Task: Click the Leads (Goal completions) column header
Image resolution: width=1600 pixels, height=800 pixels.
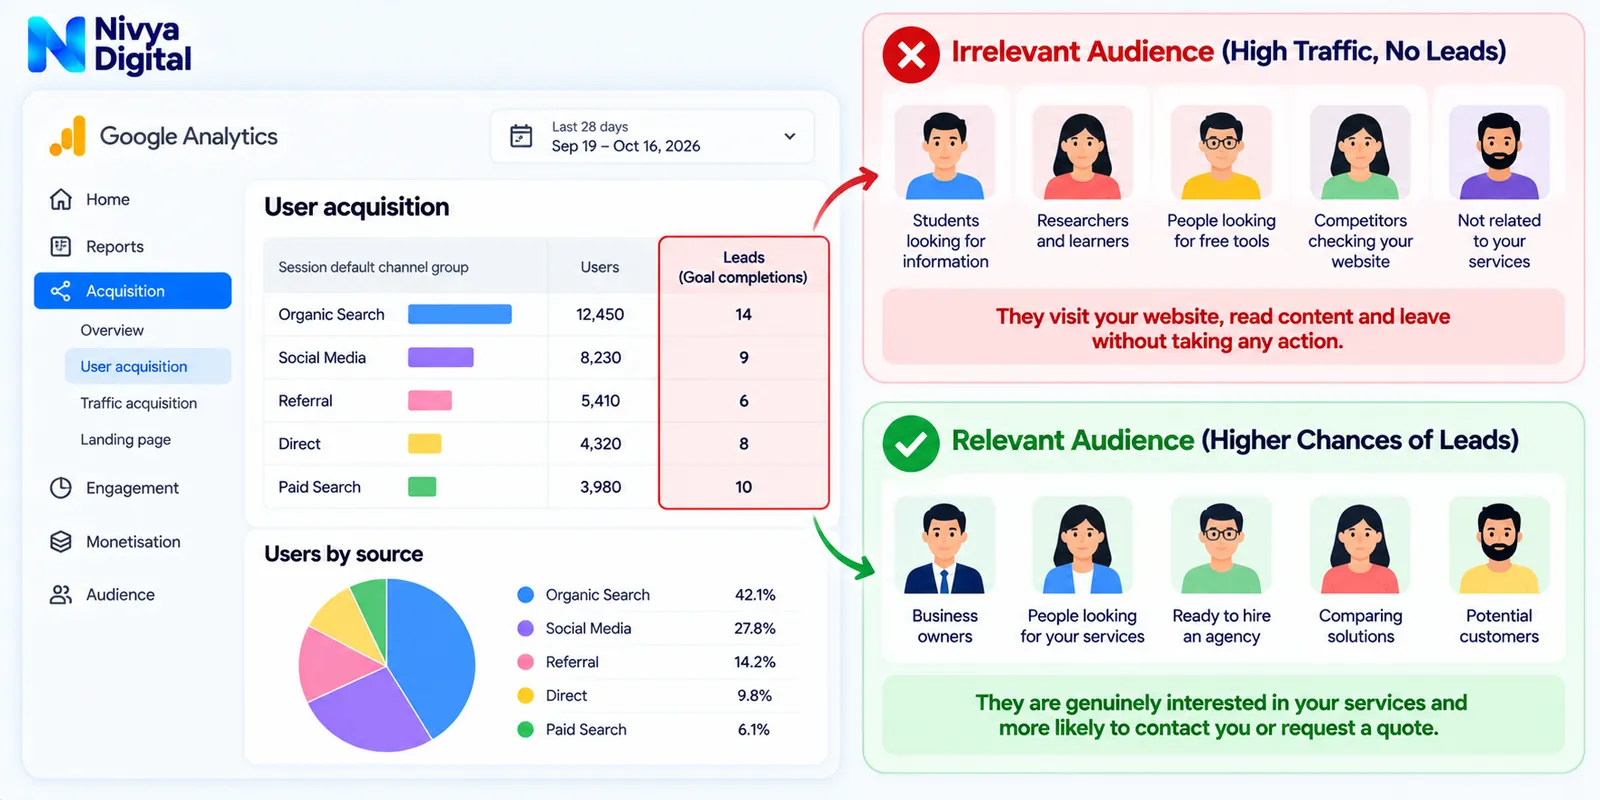Action: pos(743,267)
